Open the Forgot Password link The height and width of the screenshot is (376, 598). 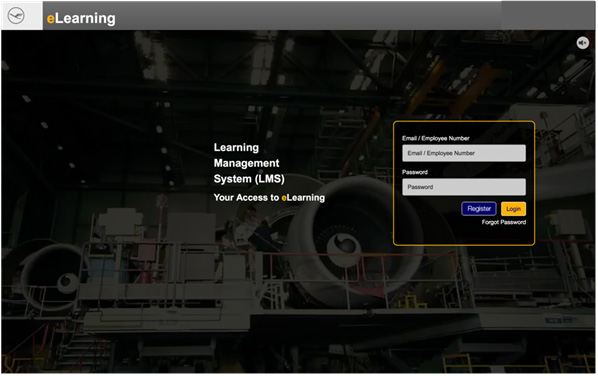(503, 222)
